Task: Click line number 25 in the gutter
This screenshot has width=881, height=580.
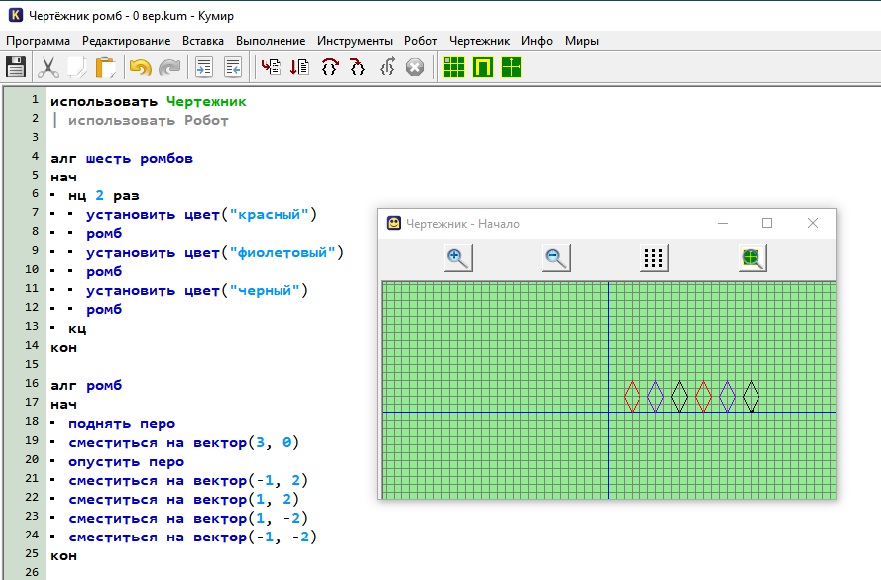Action: 32,553
